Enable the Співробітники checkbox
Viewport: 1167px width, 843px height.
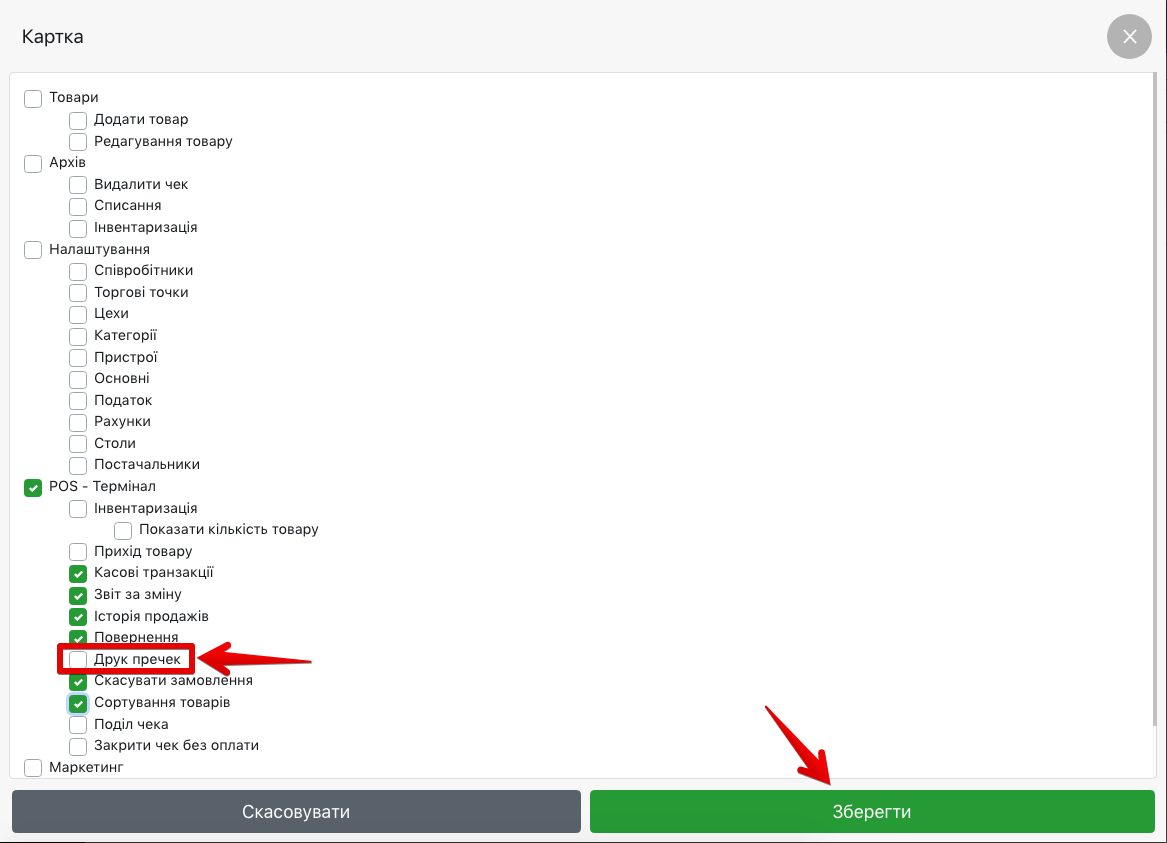78,271
